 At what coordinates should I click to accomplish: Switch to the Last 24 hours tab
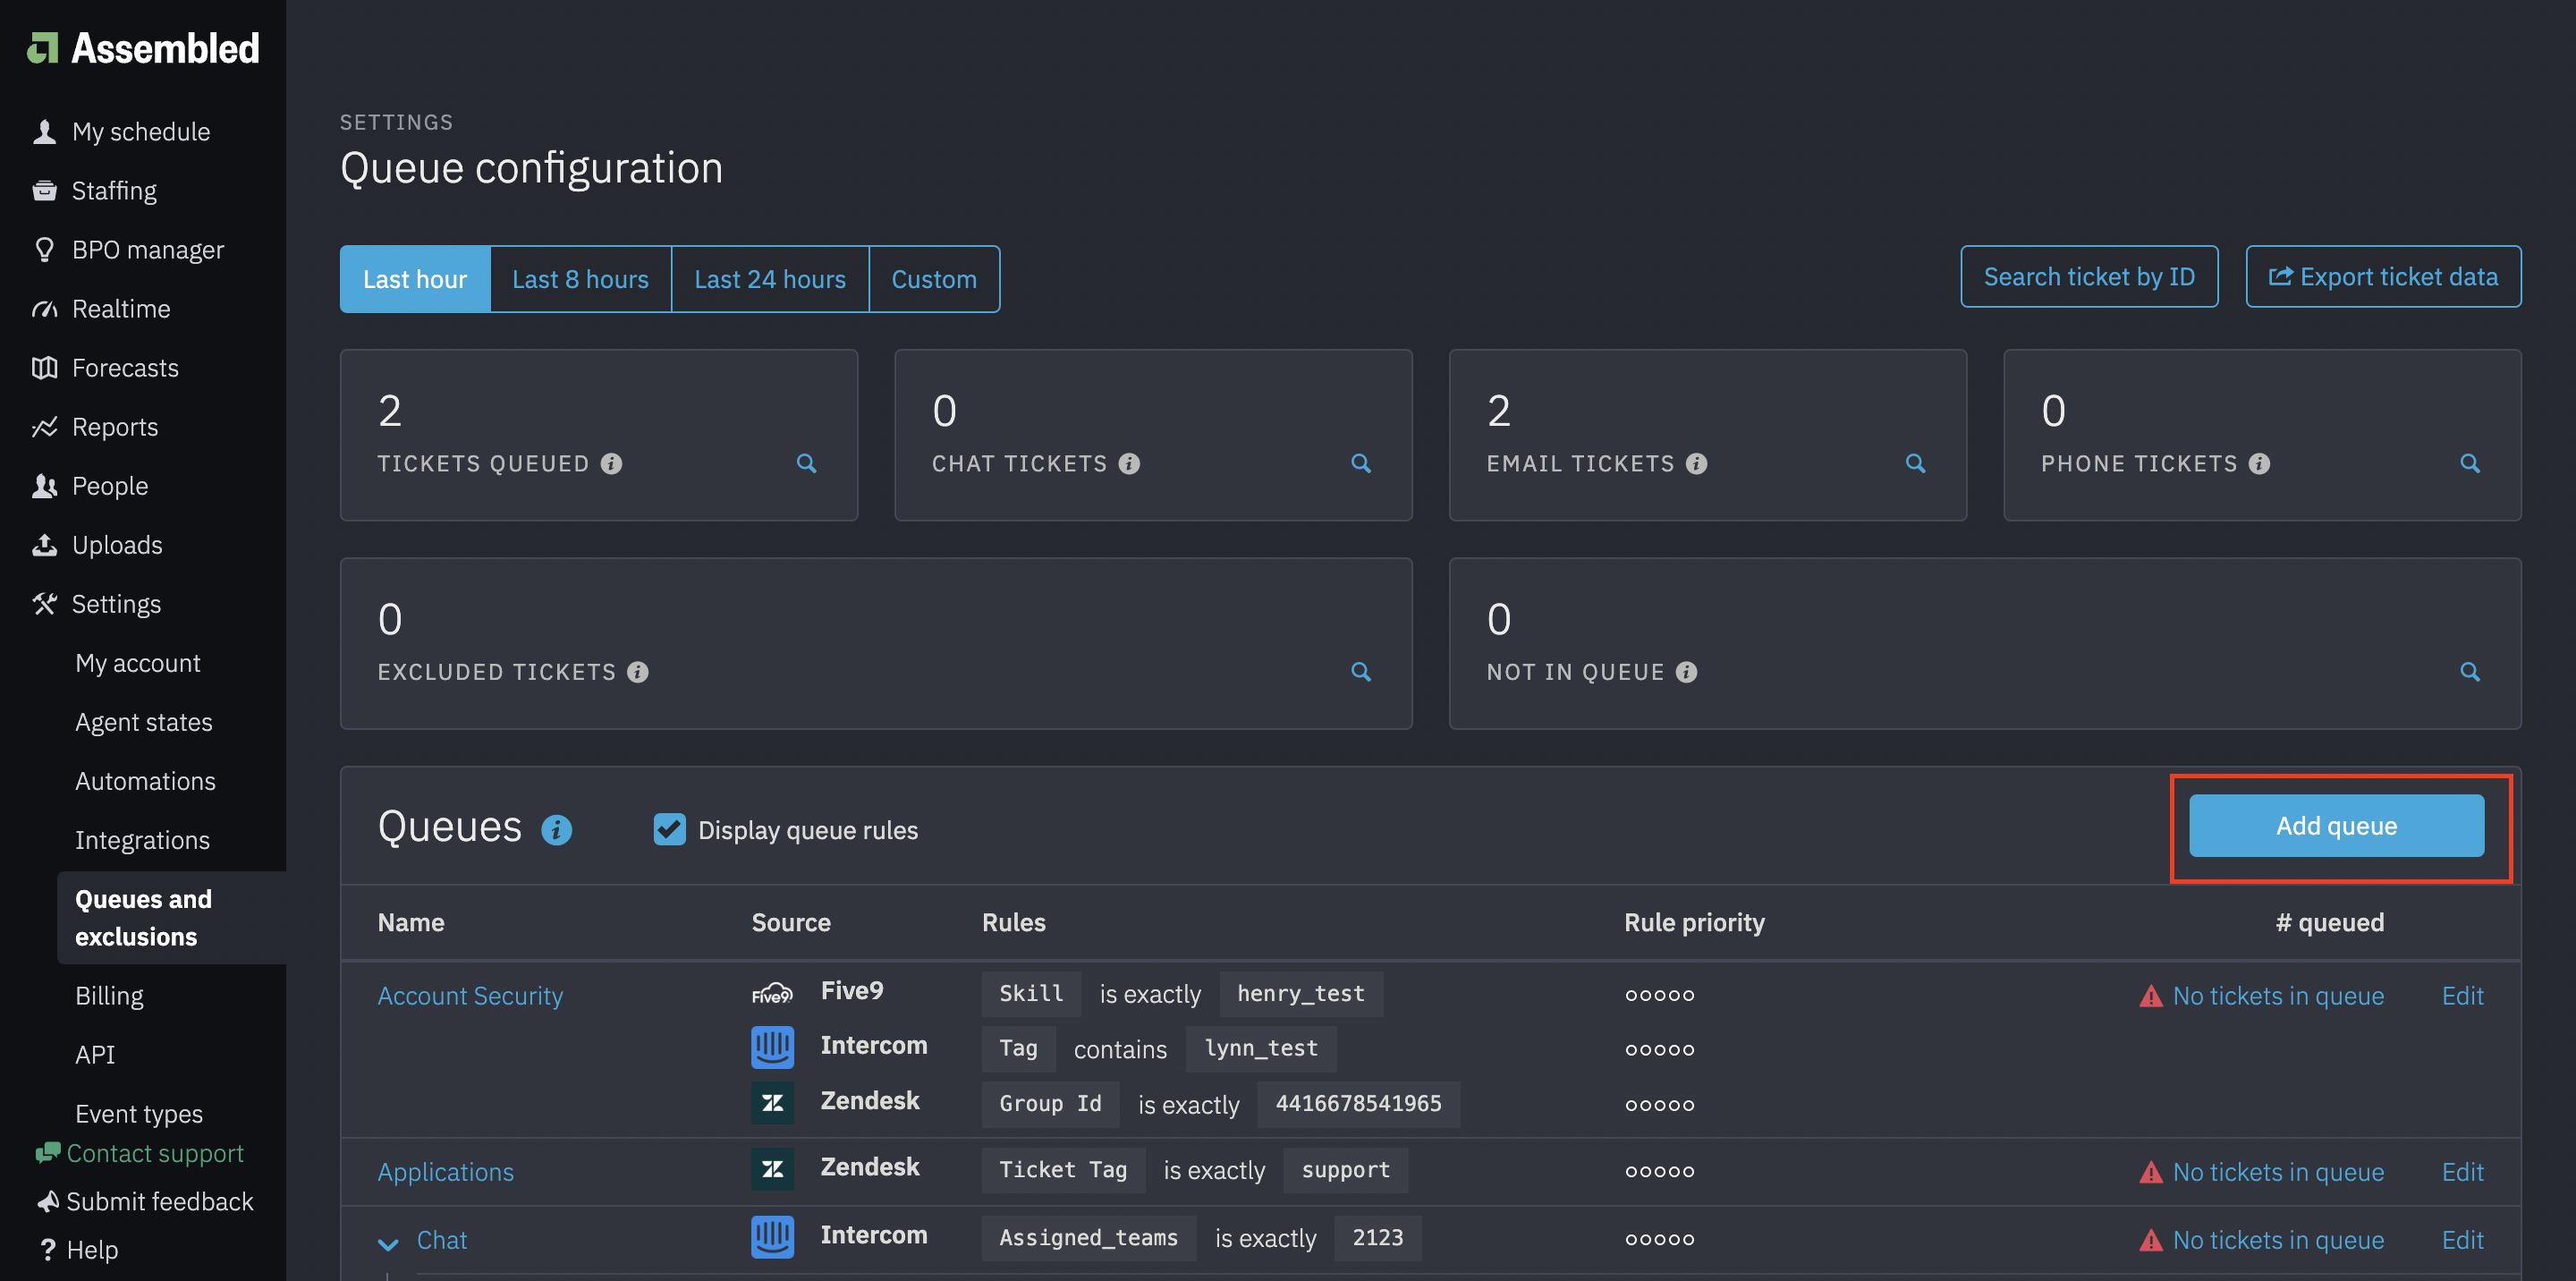point(770,278)
